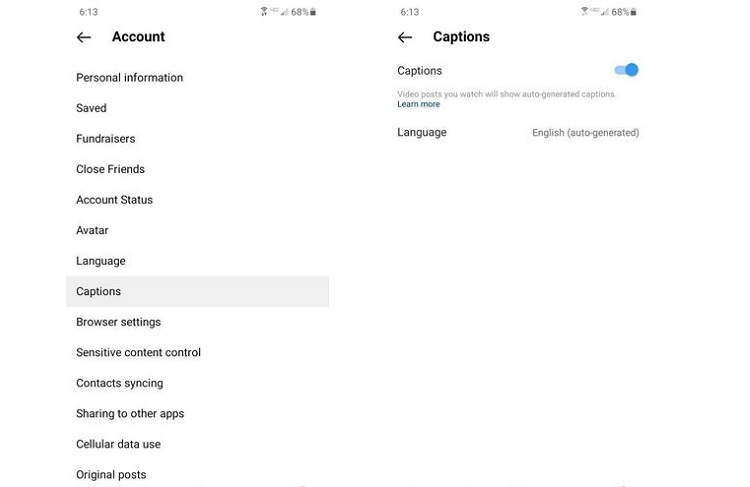Open the Avatar option
Image resolution: width=750 pixels, height=487 pixels.
pyautogui.click(x=92, y=230)
